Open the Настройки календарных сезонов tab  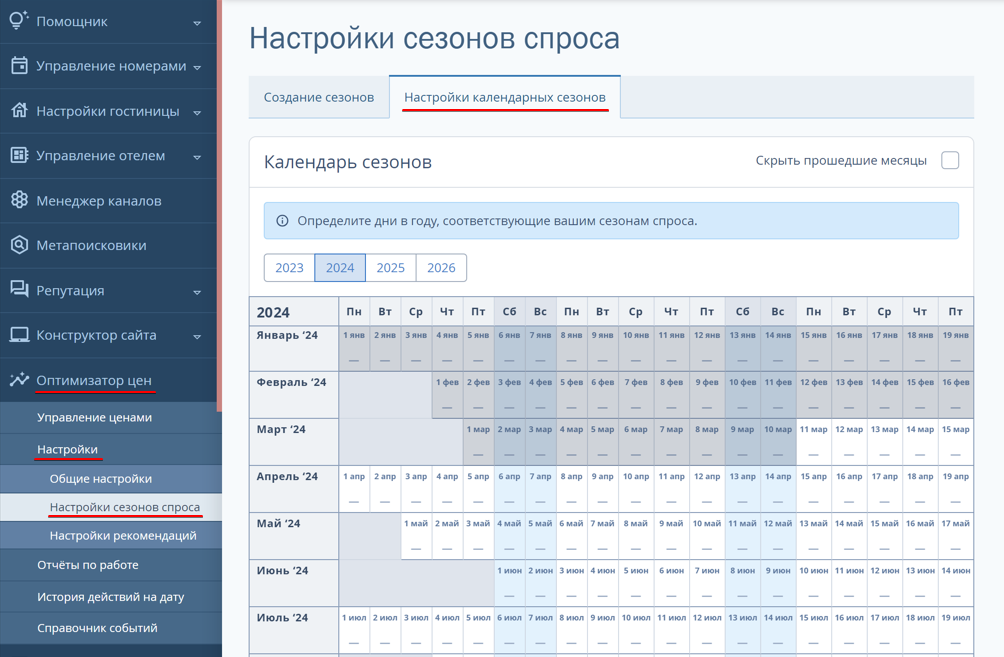pyautogui.click(x=505, y=97)
